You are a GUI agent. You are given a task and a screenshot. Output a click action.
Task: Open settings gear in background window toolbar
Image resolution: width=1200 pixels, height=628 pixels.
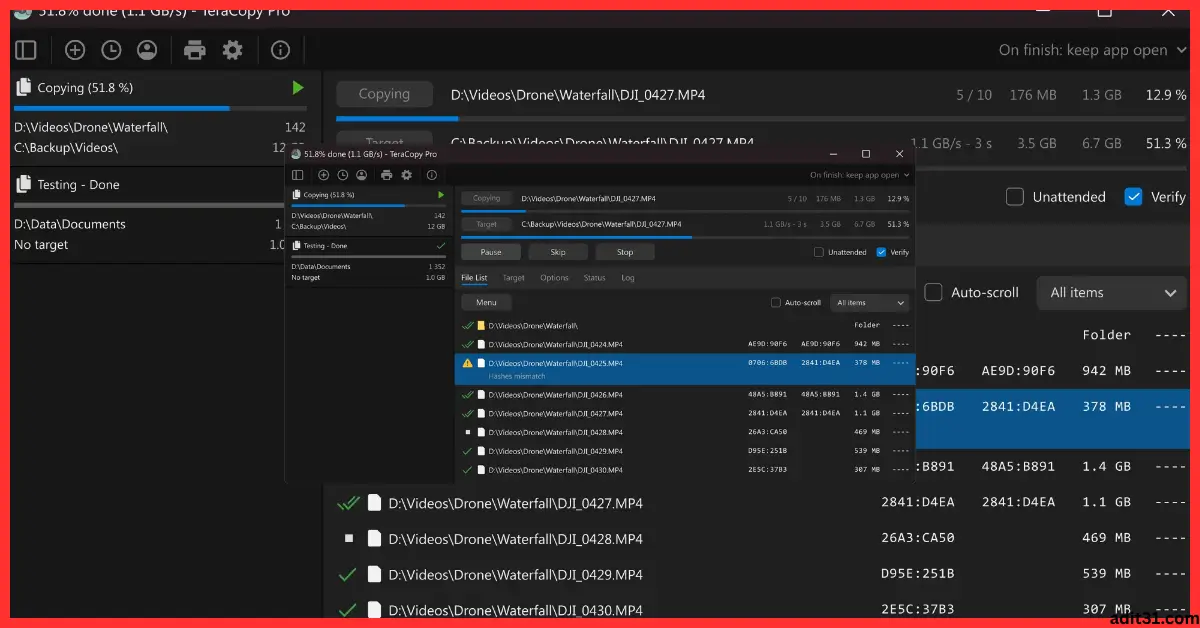tap(233, 50)
